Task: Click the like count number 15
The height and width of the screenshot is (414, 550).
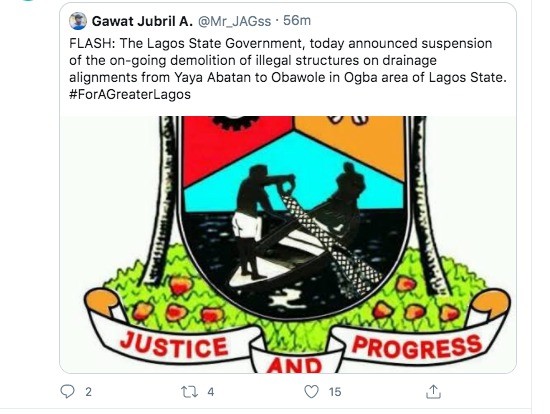Action: click(335, 392)
